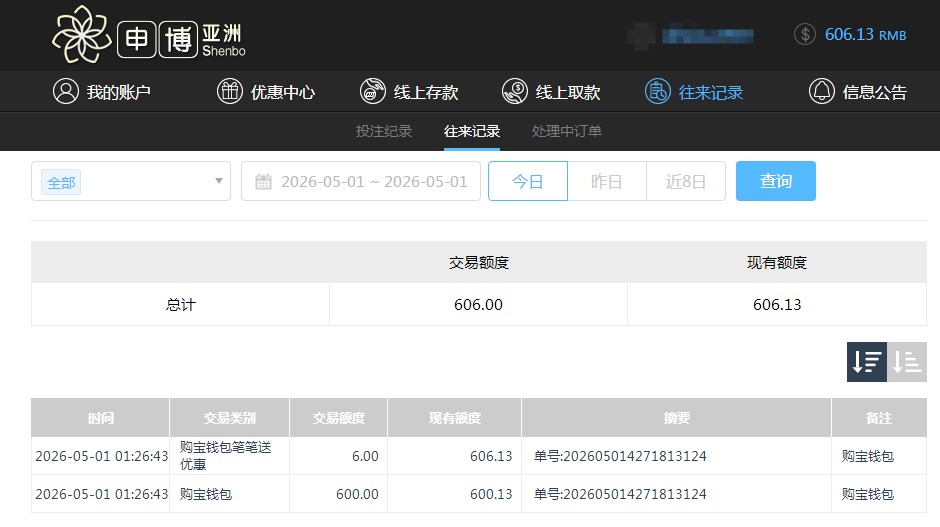Go to 优惠中心 menu
This screenshot has width=940, height=527.
282,92
